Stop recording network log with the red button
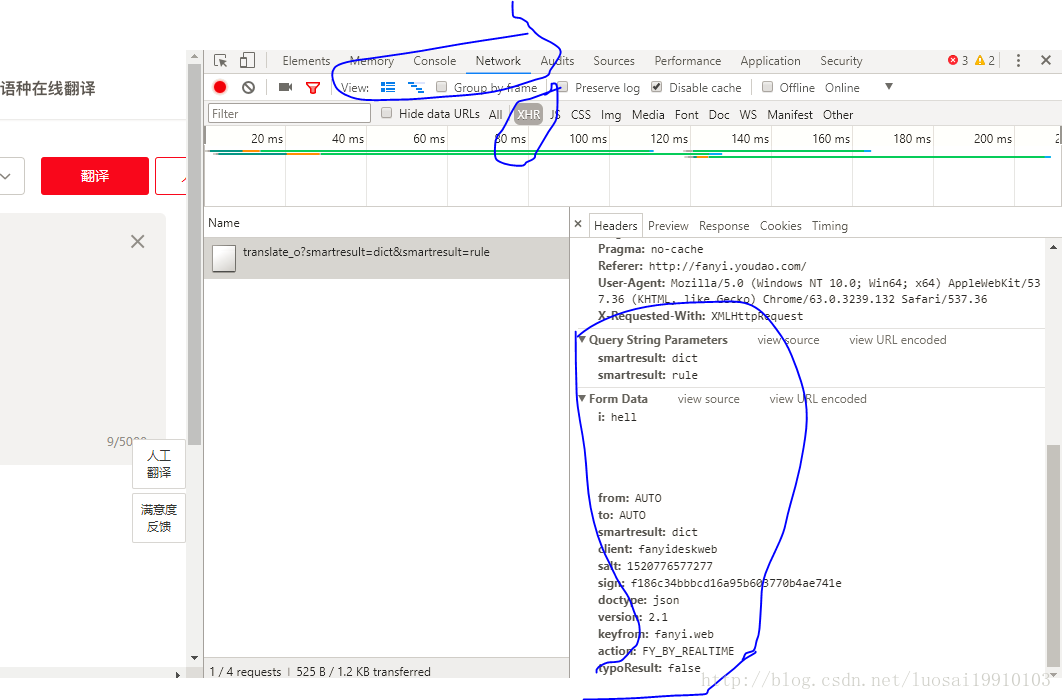This screenshot has width=1062, height=700. (220, 87)
